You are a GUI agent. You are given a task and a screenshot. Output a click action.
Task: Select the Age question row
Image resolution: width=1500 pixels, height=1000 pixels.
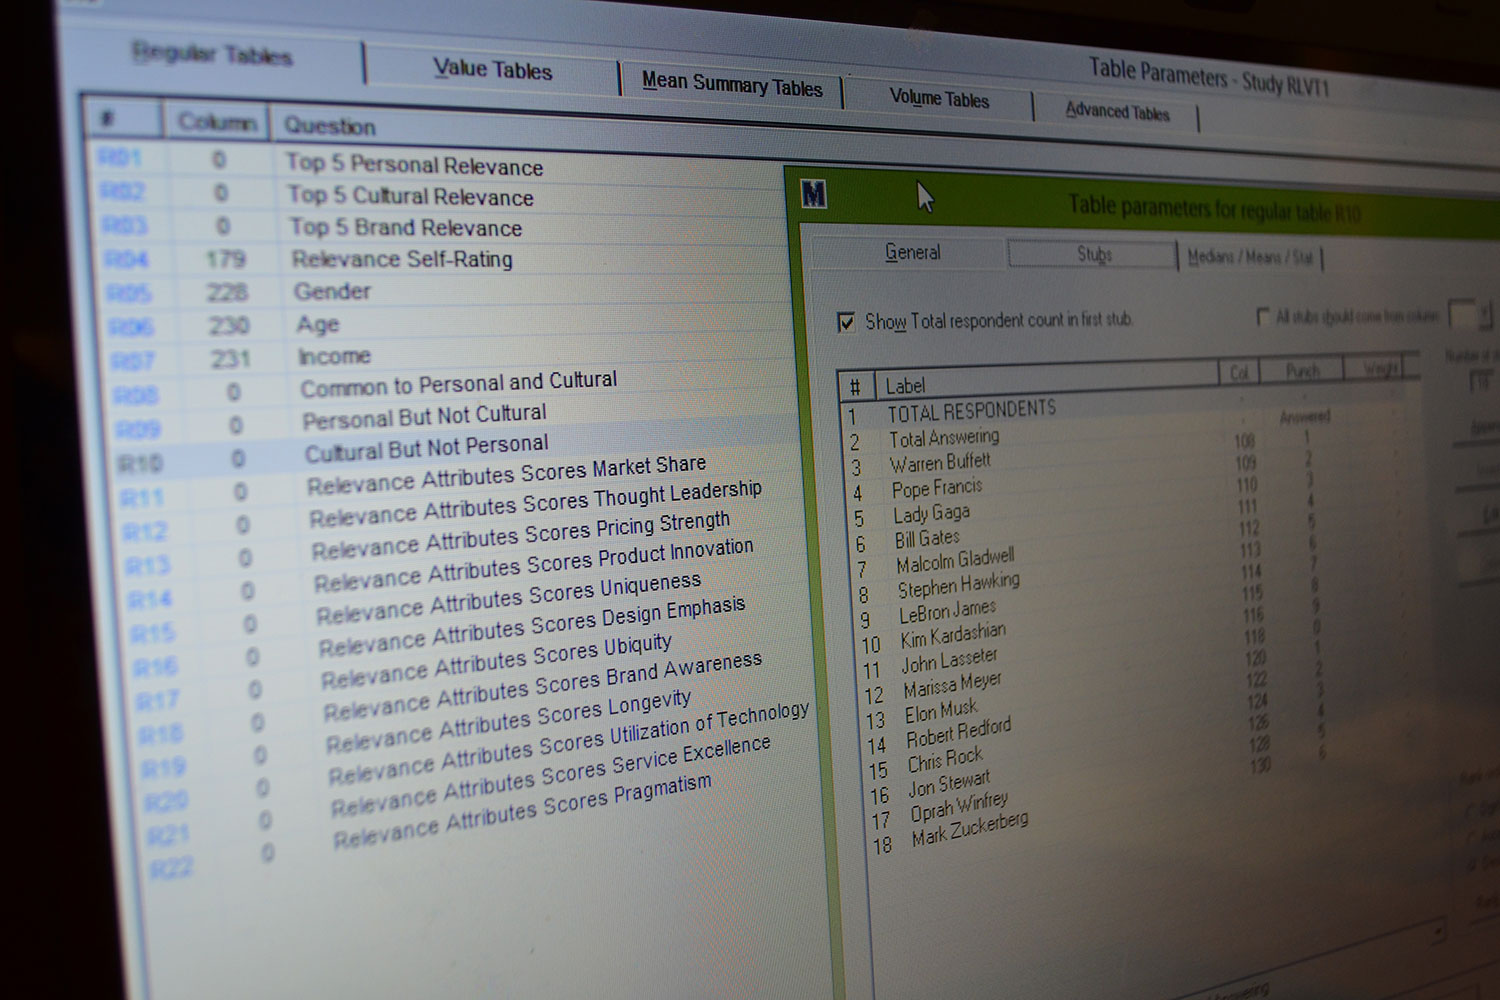(x=318, y=324)
